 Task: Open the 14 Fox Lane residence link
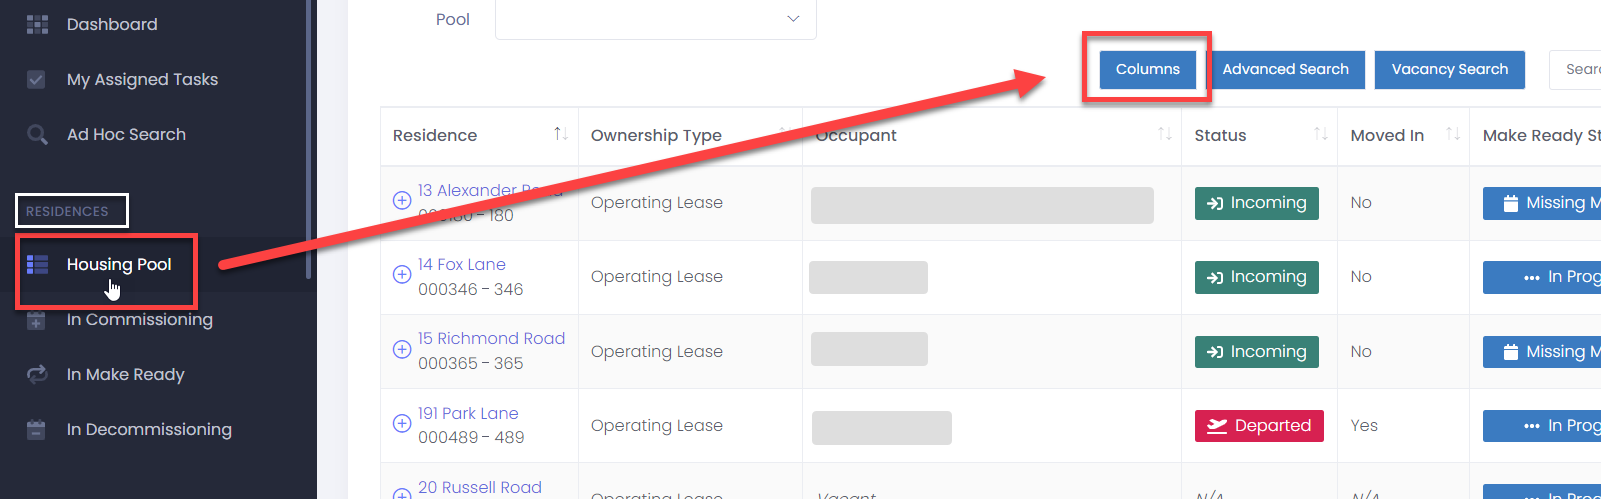click(x=462, y=264)
